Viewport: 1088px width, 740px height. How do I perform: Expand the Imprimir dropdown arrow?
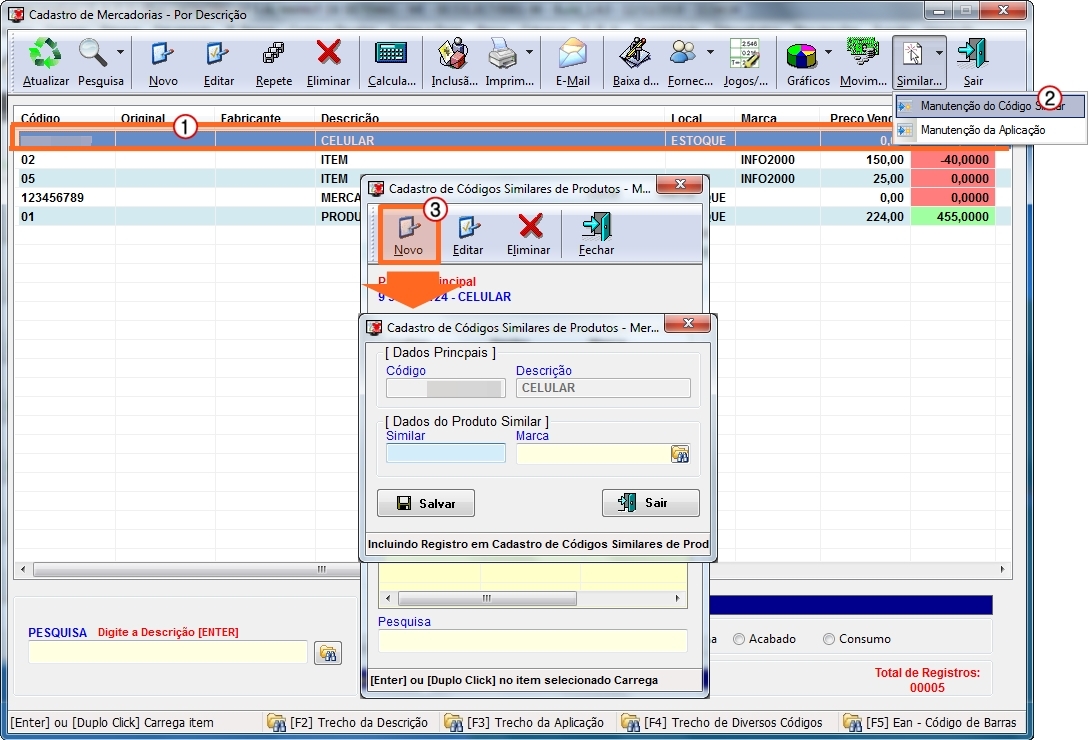click(x=529, y=52)
